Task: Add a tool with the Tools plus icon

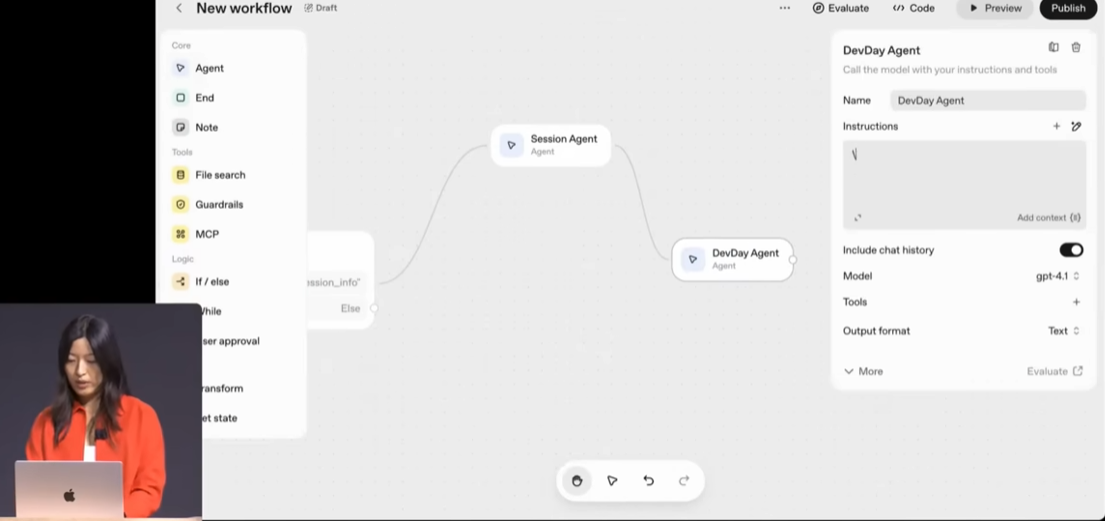Action: (1076, 302)
